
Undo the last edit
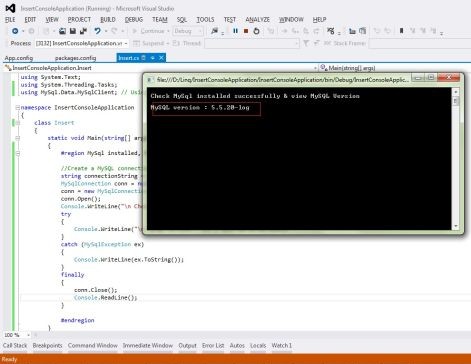(97, 31)
